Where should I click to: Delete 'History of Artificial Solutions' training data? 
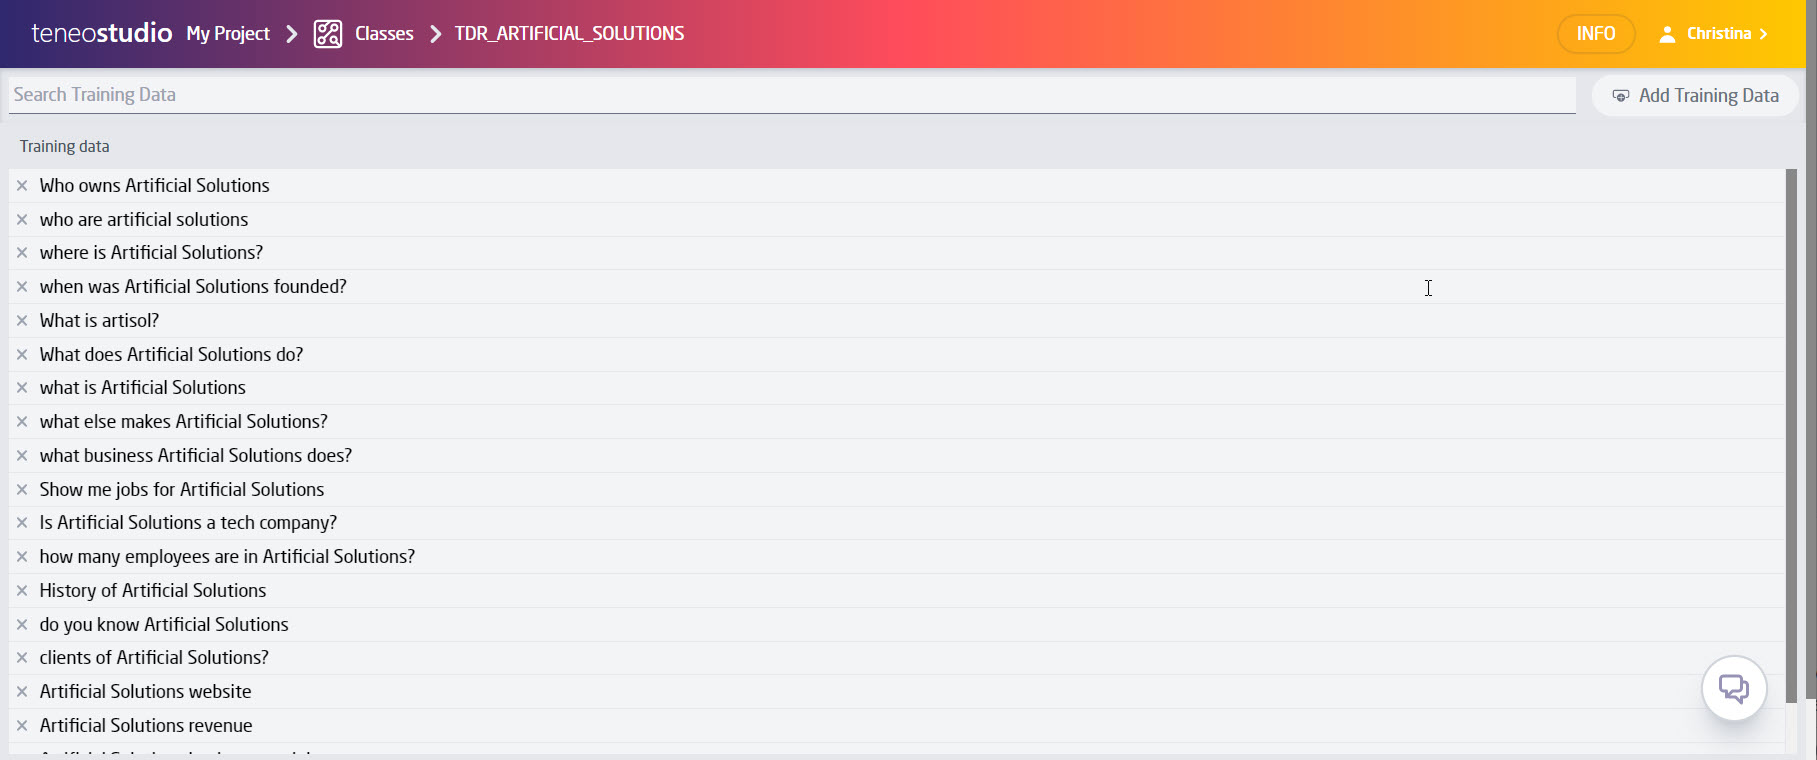click(x=22, y=591)
